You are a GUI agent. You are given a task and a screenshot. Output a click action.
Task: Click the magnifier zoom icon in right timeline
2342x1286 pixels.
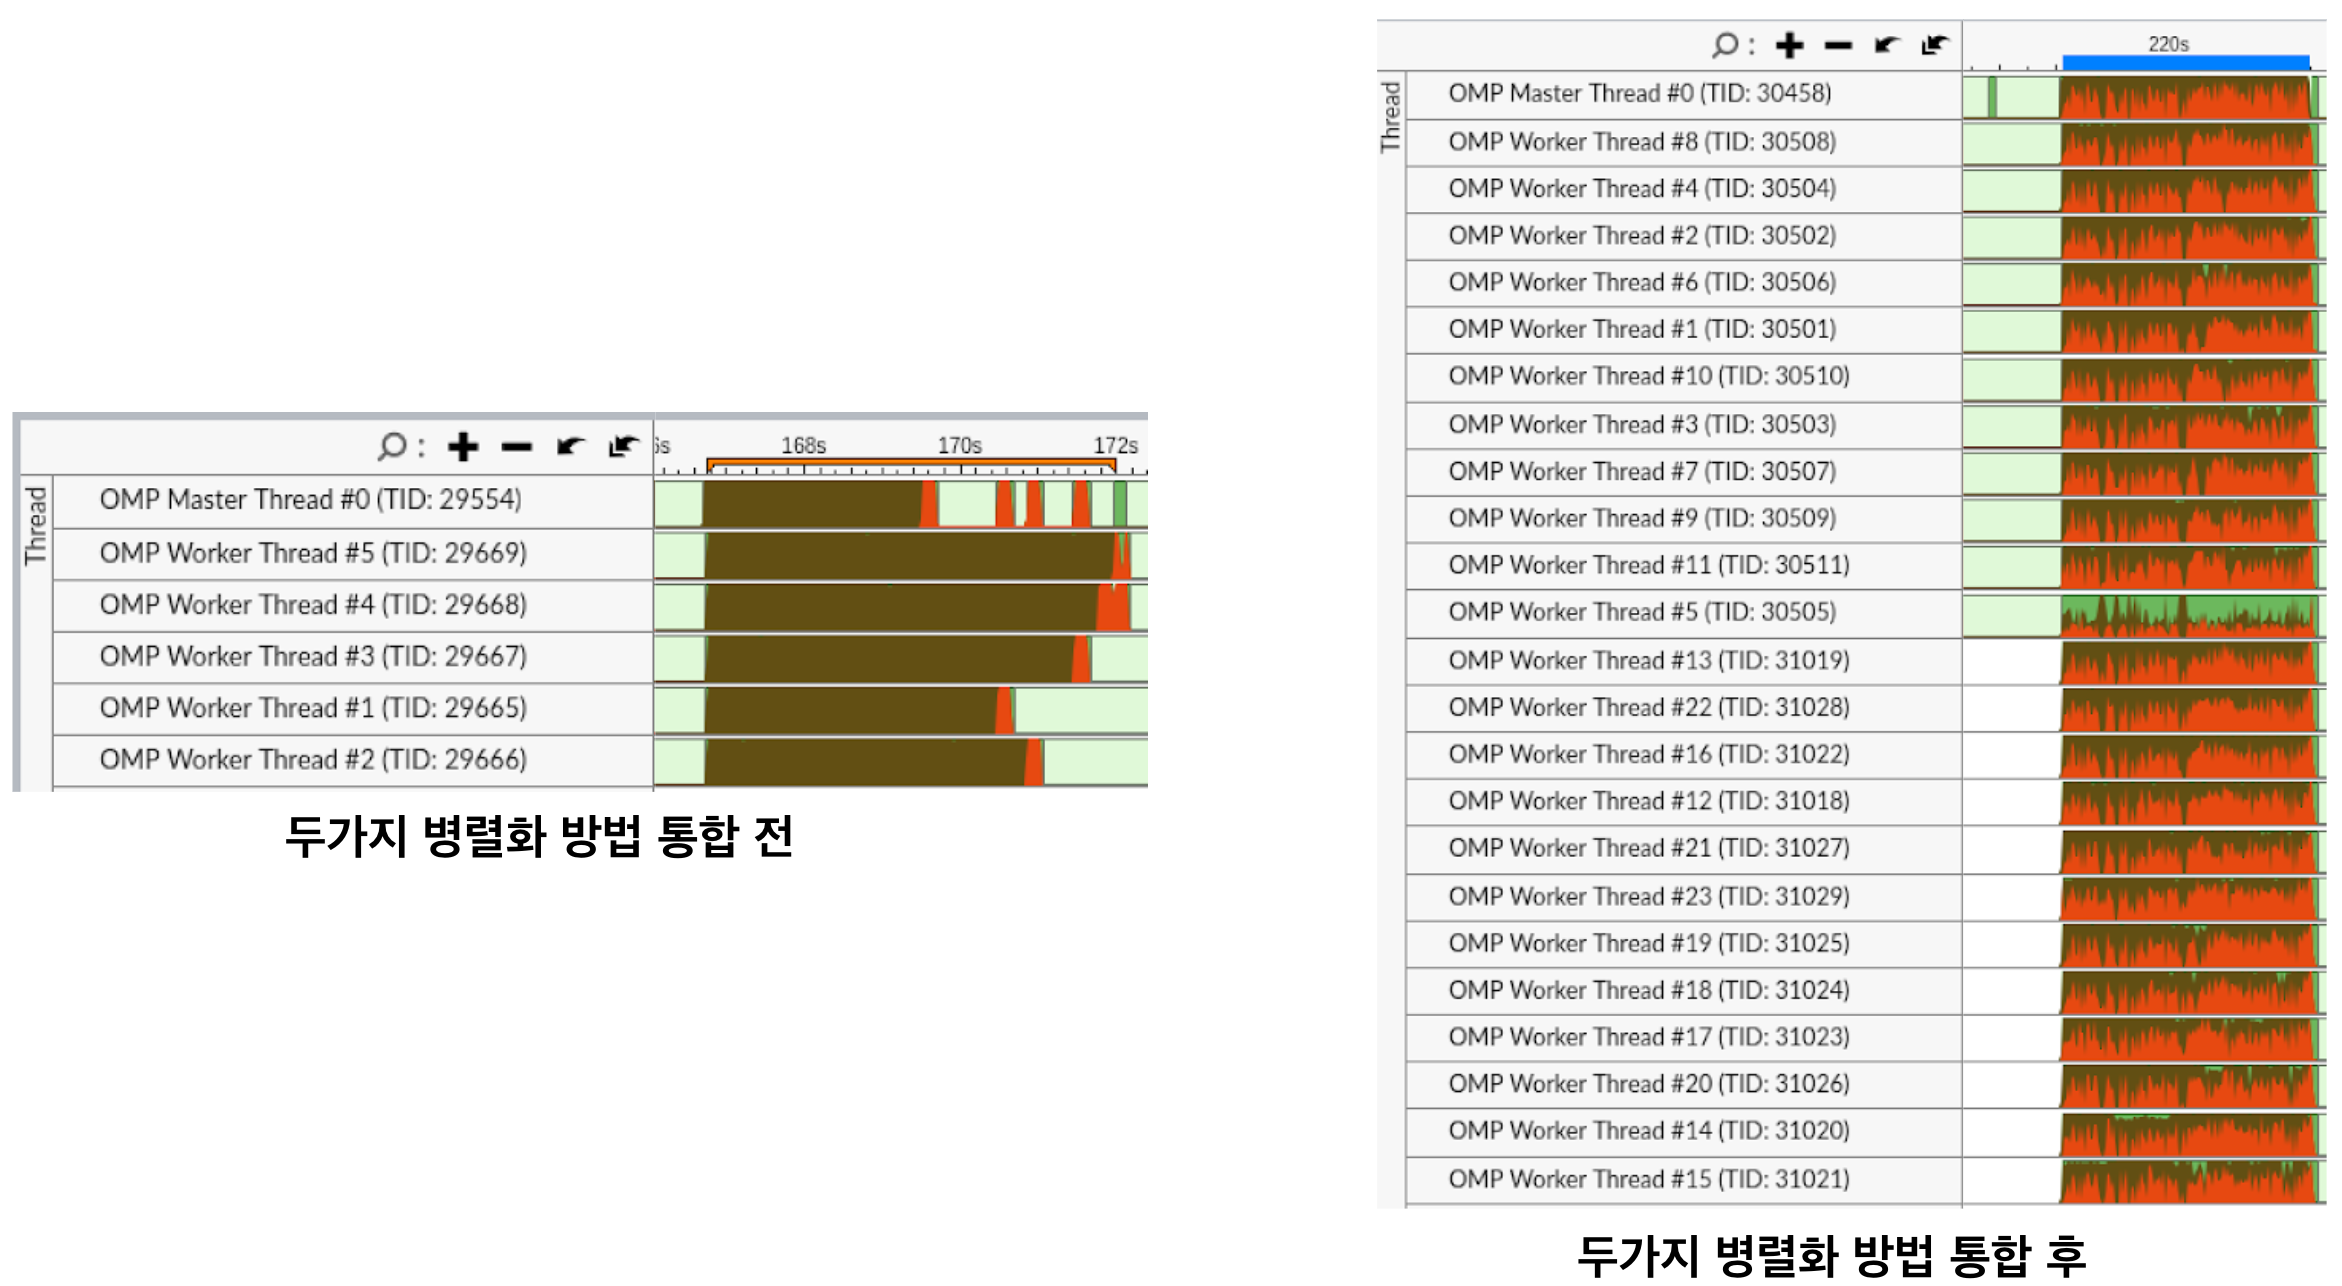pos(1725,45)
